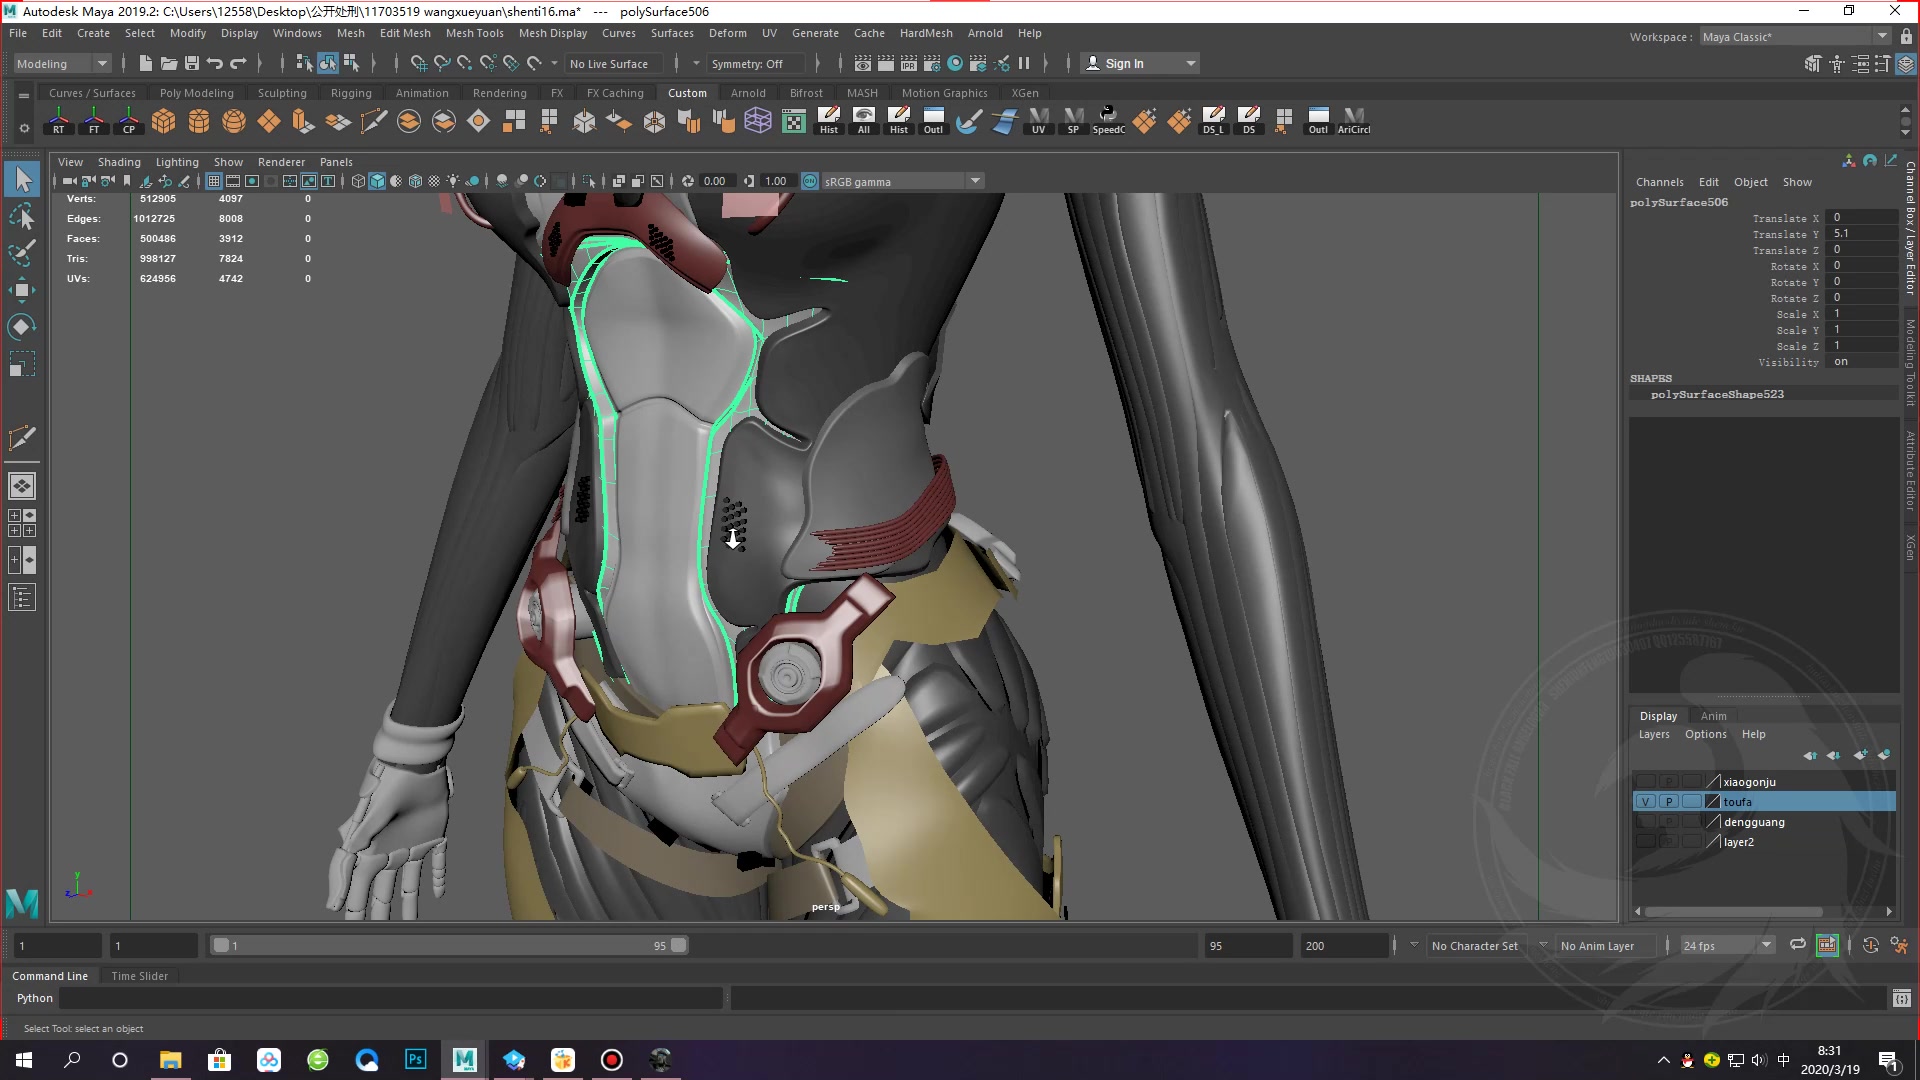1920x1080 pixels.
Task: Open the viewport Renderer menu
Action: click(281, 162)
